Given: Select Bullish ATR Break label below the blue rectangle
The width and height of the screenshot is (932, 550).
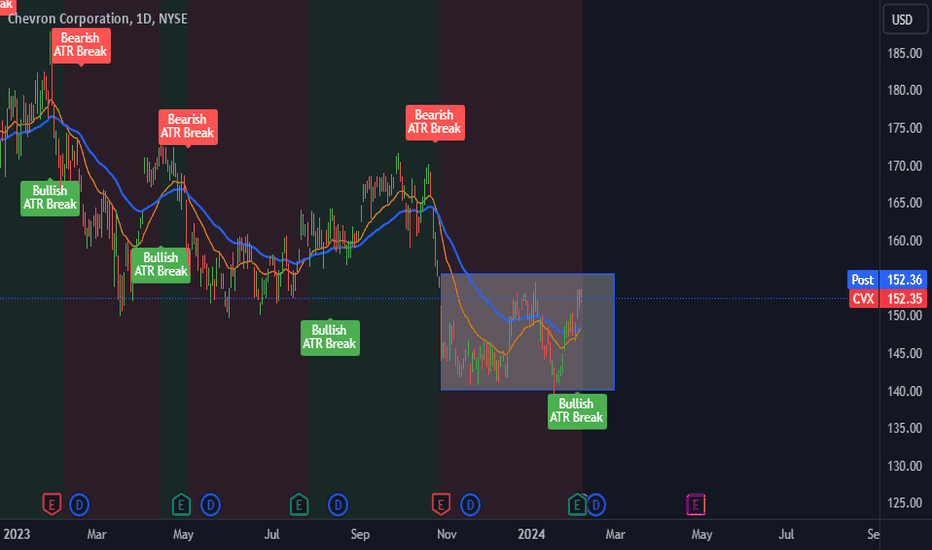Looking at the screenshot, I should click(577, 410).
